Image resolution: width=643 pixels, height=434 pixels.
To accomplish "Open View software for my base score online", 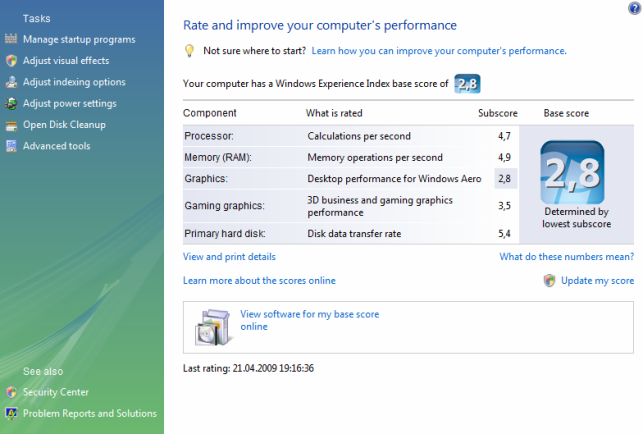I will [310, 320].
